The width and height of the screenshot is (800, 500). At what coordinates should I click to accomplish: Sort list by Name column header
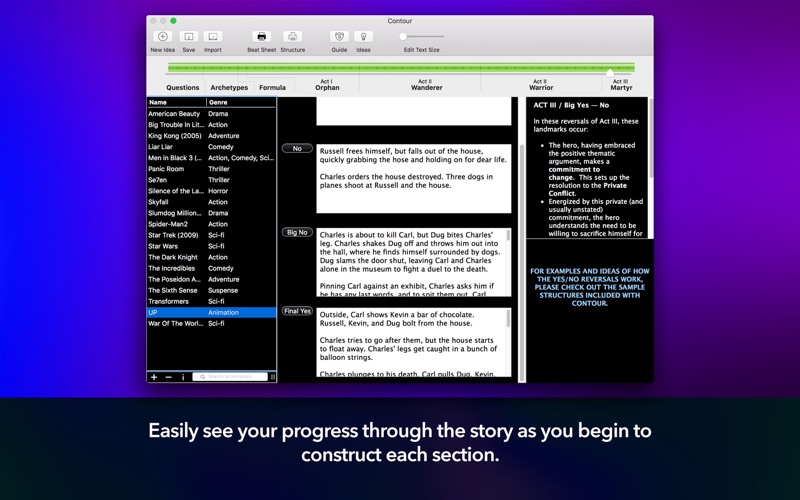coord(177,103)
